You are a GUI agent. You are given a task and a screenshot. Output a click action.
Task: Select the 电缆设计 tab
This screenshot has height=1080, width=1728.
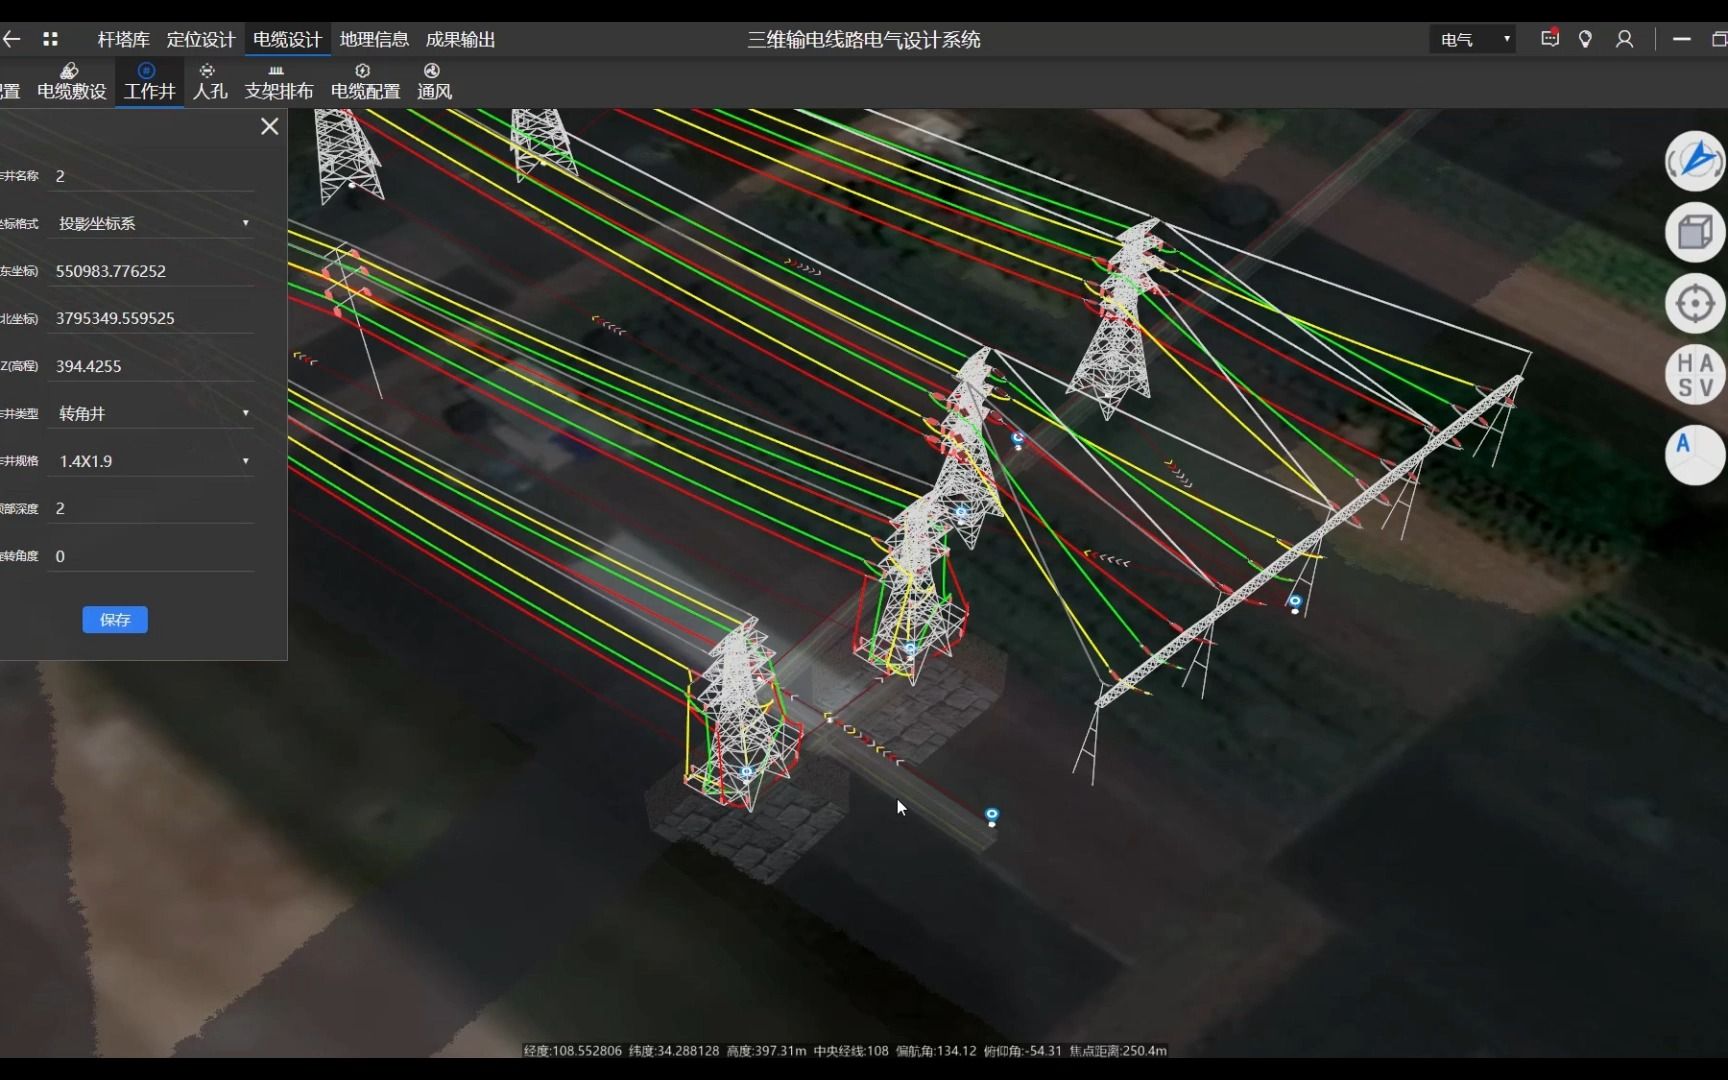287,40
